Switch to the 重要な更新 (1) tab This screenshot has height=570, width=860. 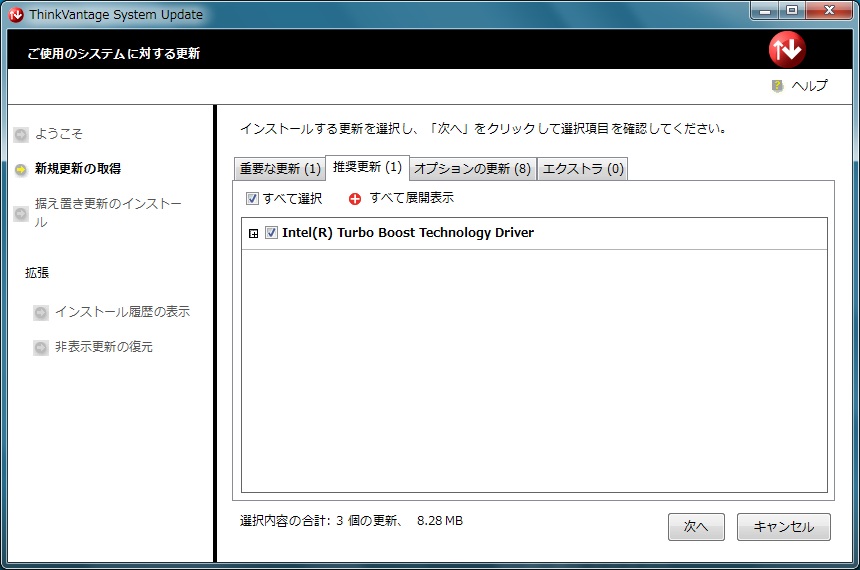pyautogui.click(x=280, y=169)
